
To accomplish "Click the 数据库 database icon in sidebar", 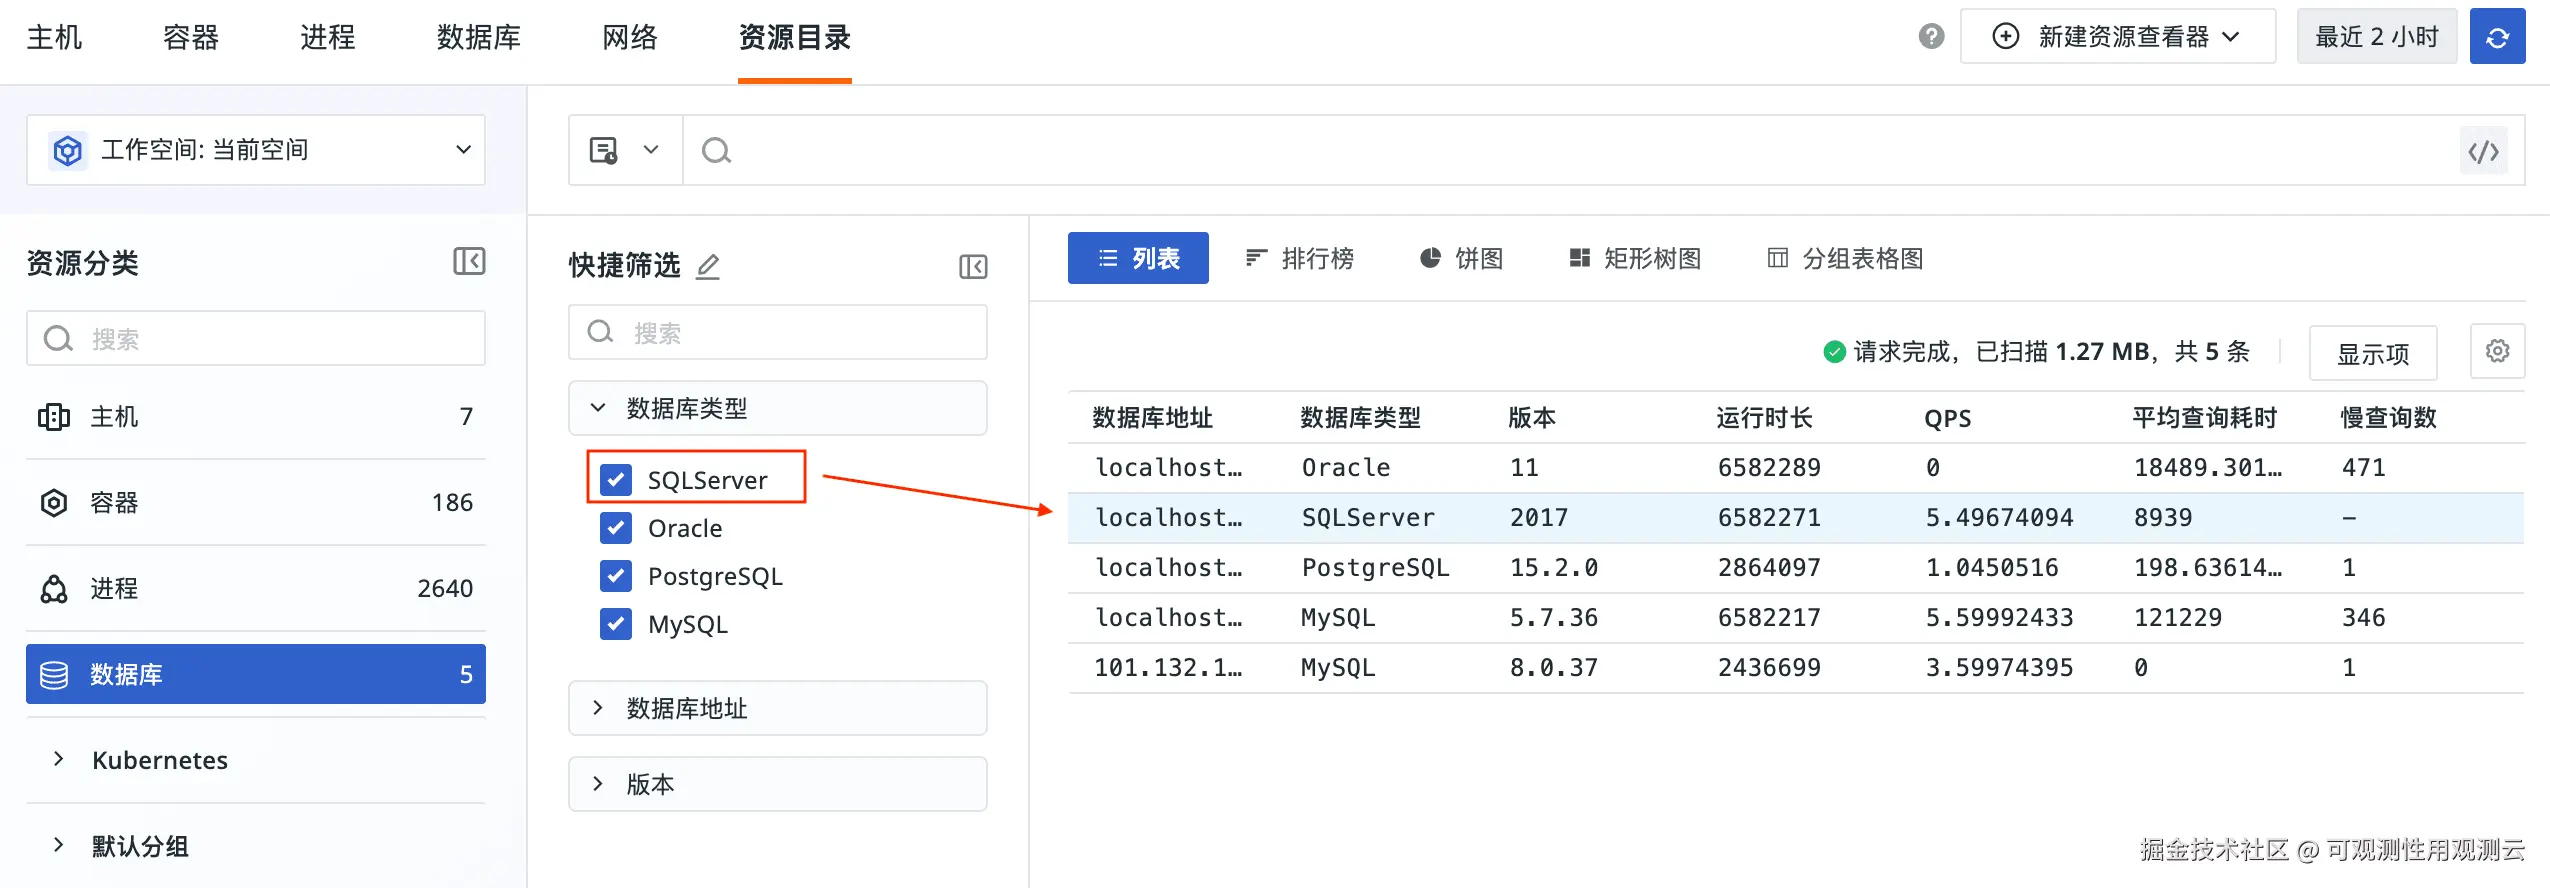I will 54,675.
